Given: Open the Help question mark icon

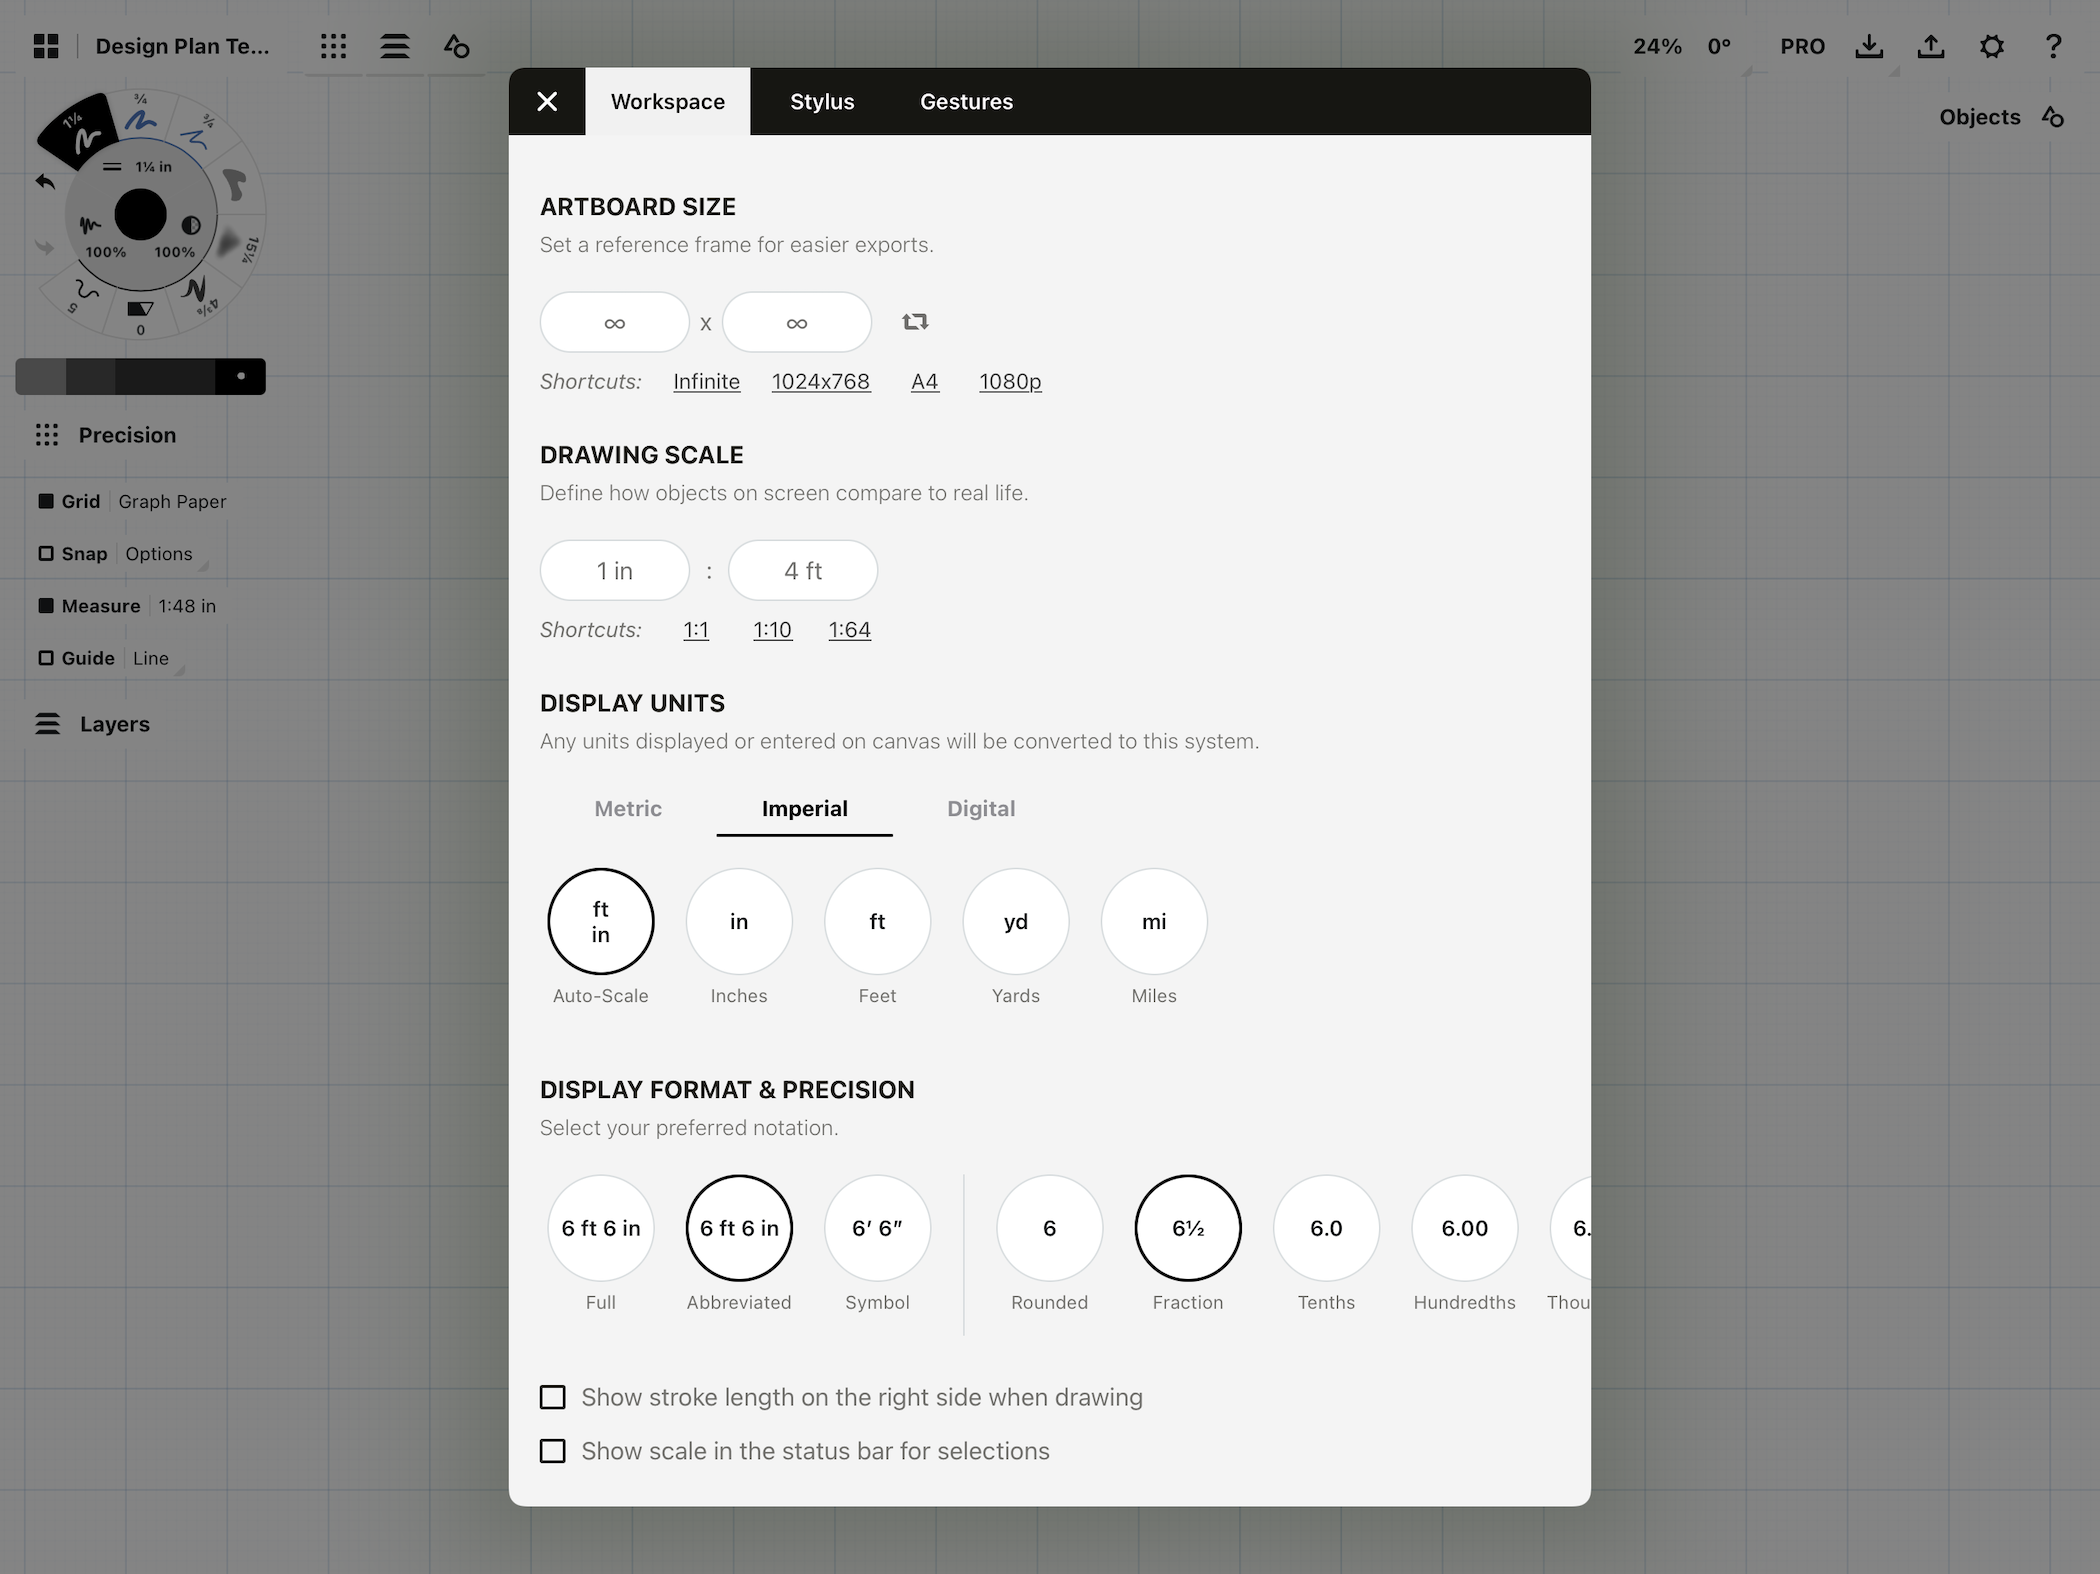Looking at the screenshot, I should [x=2053, y=46].
